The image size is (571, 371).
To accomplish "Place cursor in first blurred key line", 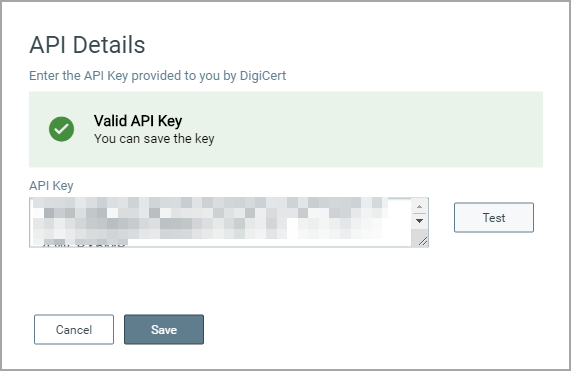I will [x=208, y=203].
